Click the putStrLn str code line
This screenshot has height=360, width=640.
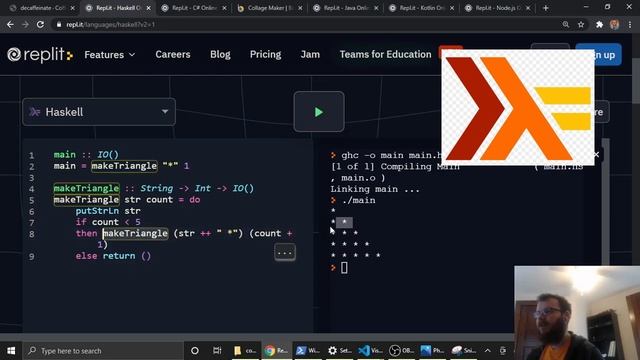[x=108, y=211]
